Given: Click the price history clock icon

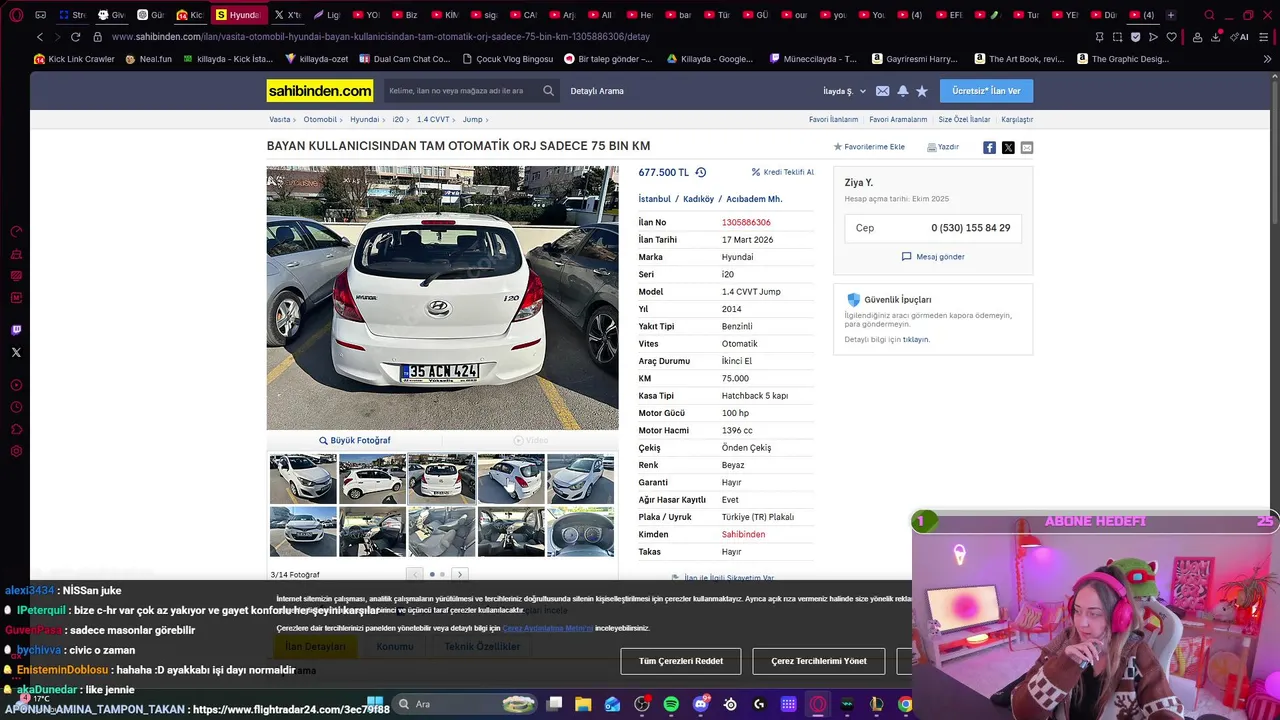Looking at the screenshot, I should [x=701, y=172].
